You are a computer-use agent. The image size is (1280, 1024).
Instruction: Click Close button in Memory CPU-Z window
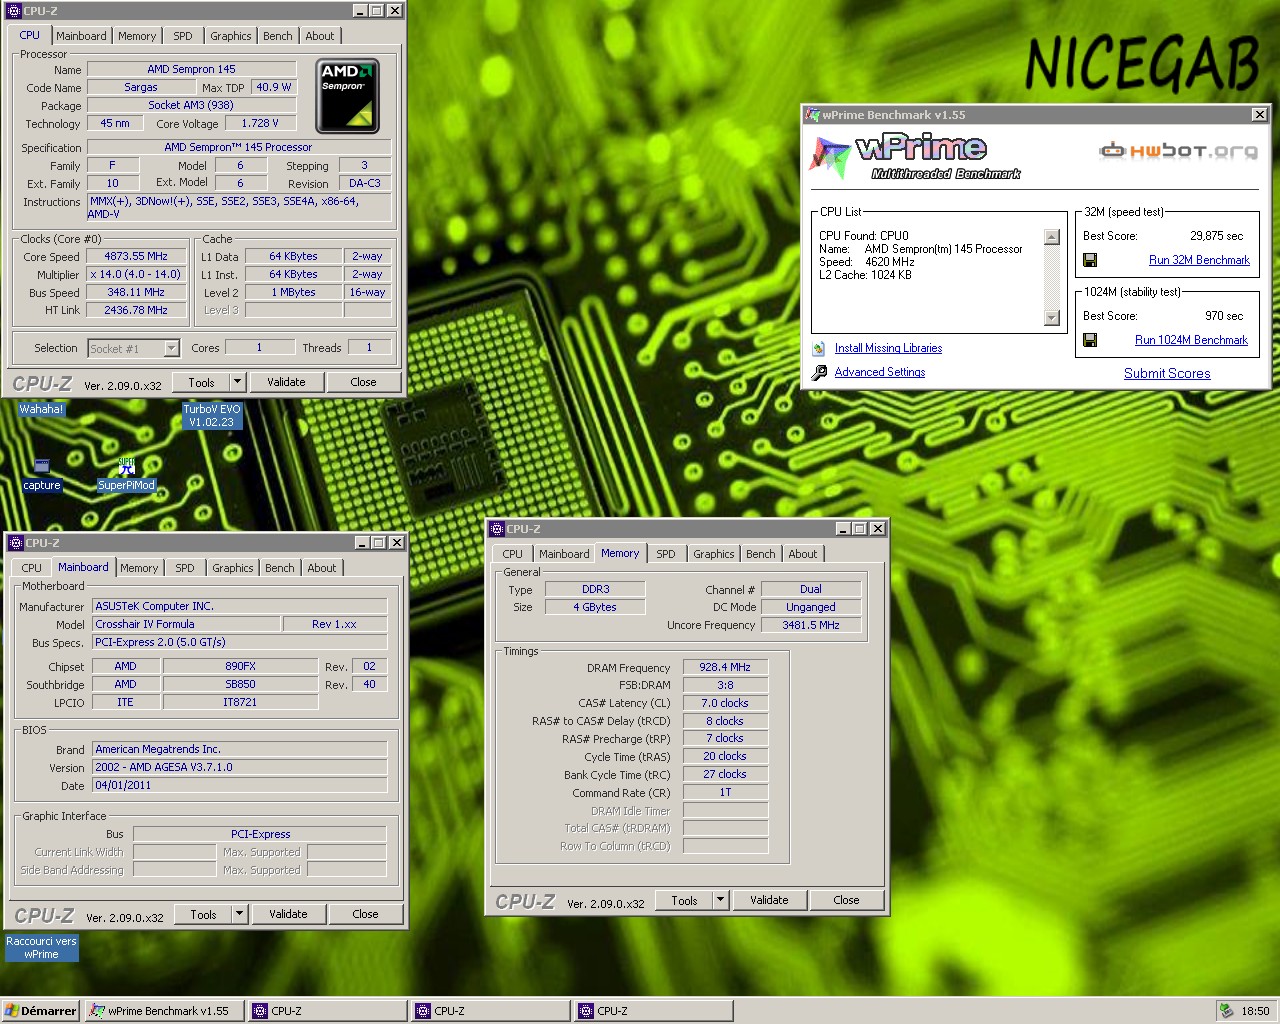pyautogui.click(x=846, y=900)
